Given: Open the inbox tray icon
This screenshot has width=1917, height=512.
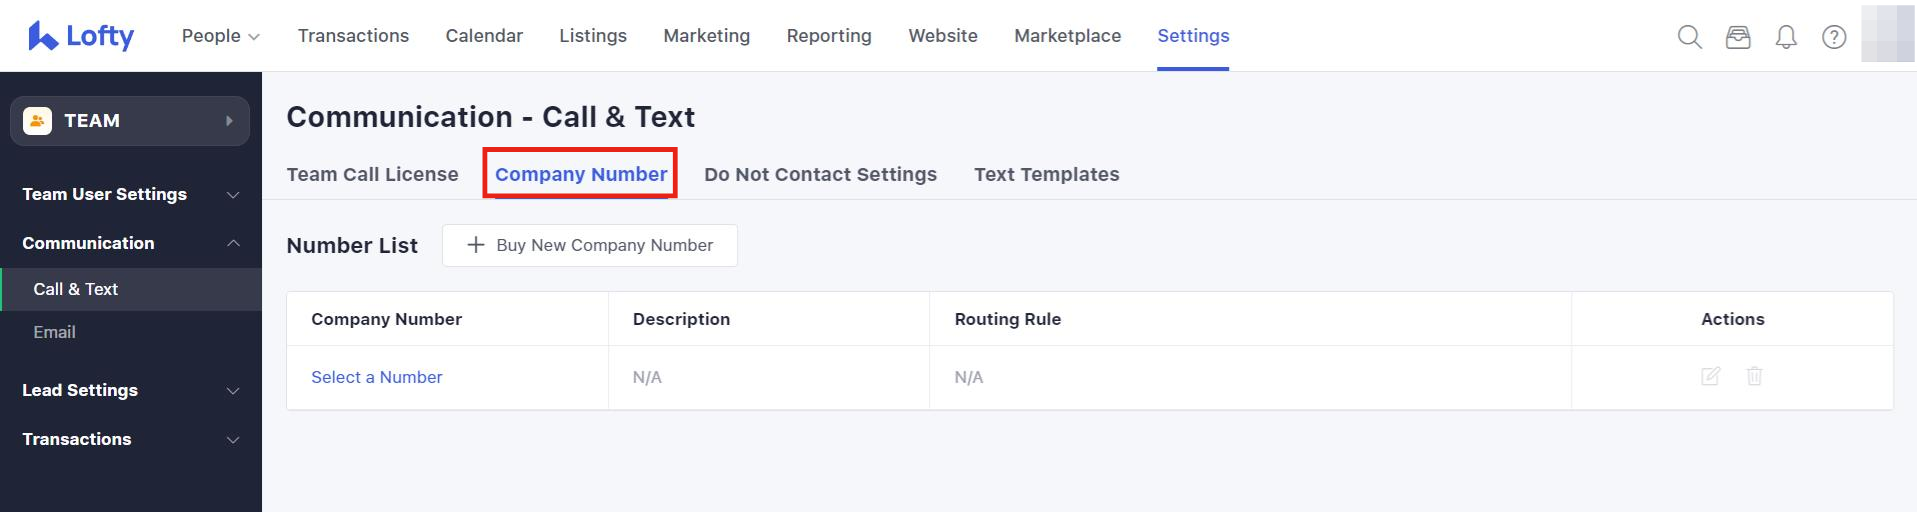Looking at the screenshot, I should (1738, 37).
